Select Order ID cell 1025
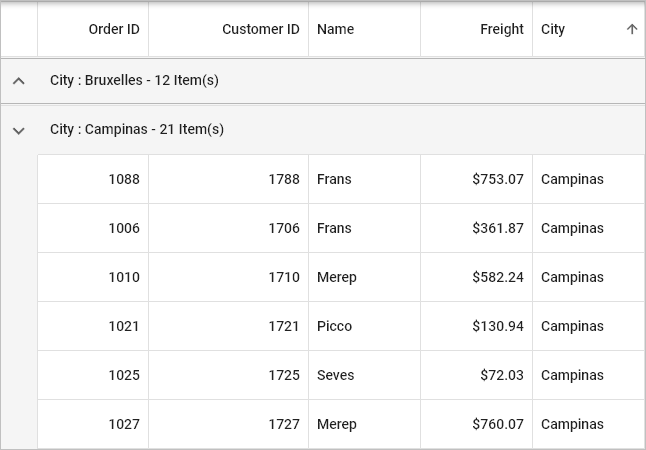The height and width of the screenshot is (450, 646). click(93, 375)
